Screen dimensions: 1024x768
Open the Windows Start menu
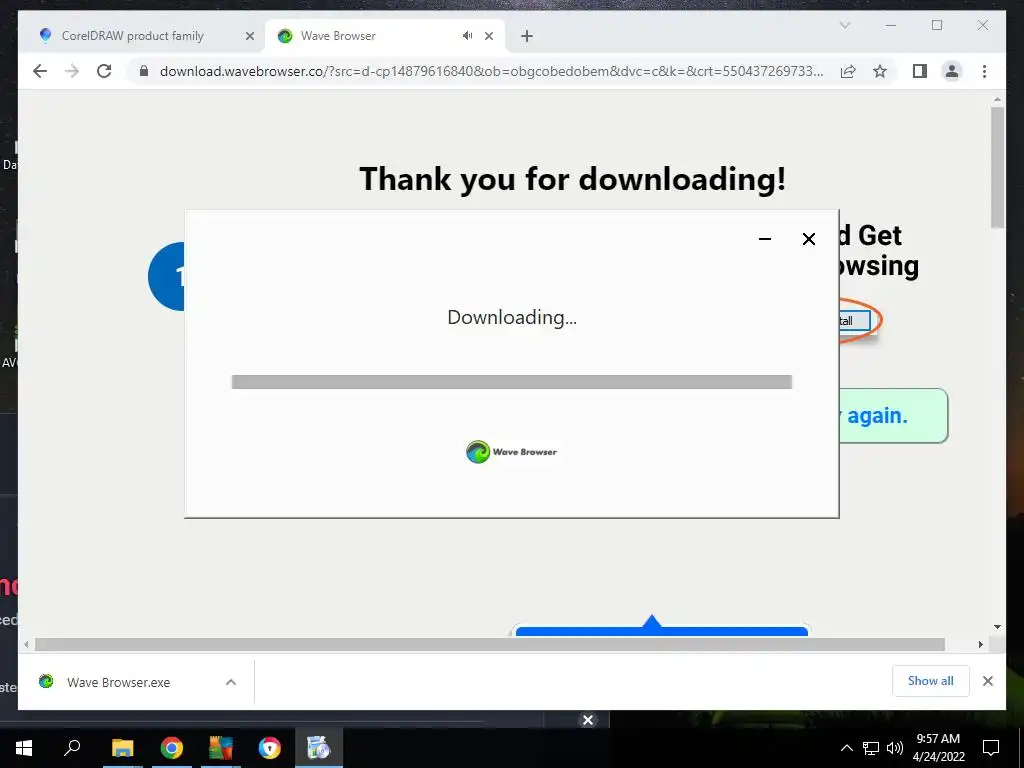click(x=24, y=748)
